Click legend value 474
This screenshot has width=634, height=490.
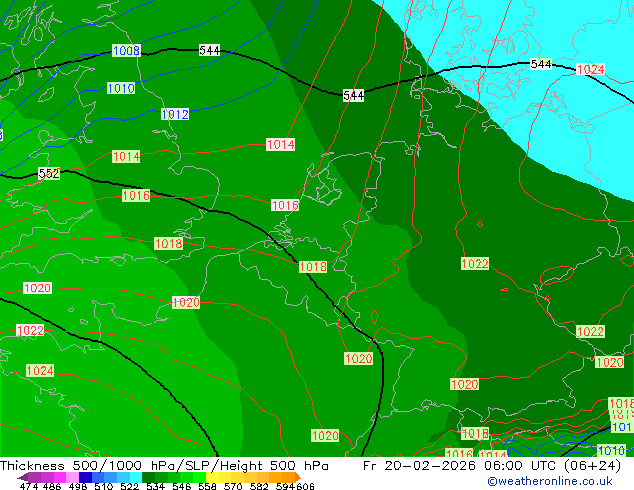pyautogui.click(x=28, y=486)
